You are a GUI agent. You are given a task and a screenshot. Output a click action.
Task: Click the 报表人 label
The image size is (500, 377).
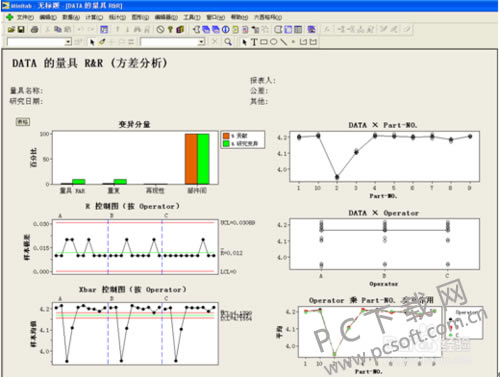263,80
